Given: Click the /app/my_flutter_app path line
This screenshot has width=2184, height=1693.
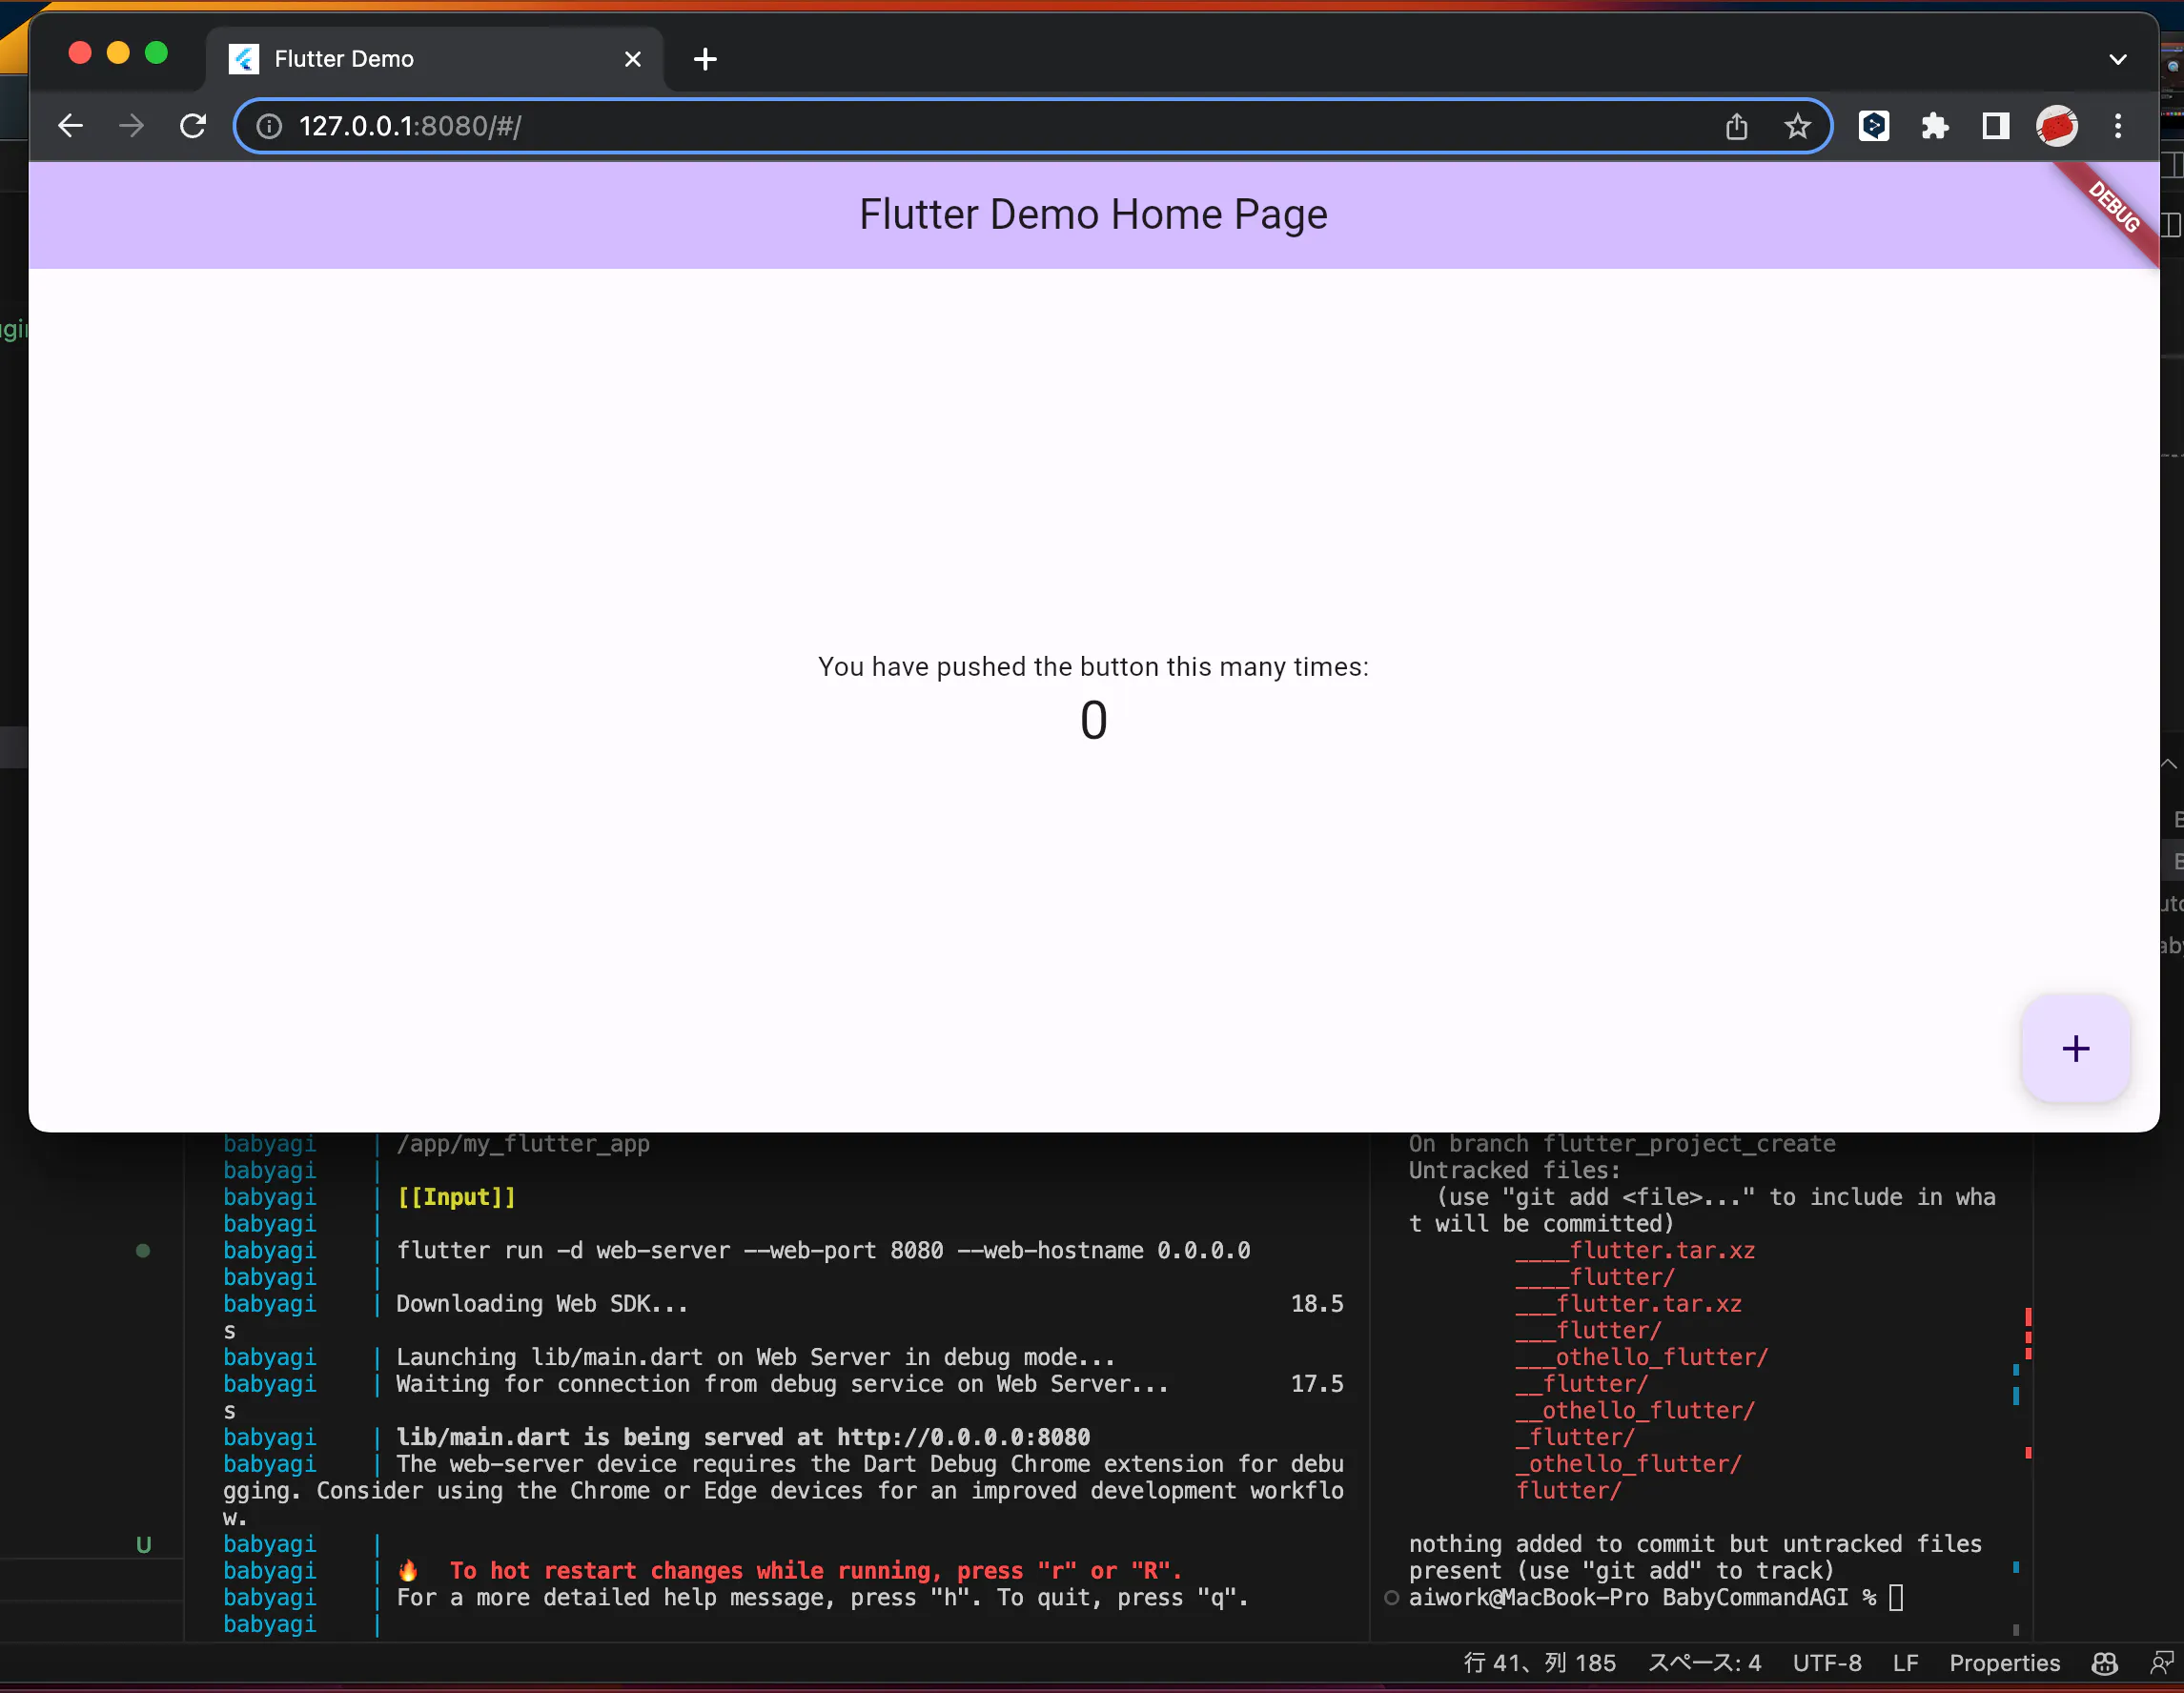Looking at the screenshot, I should (x=523, y=1144).
